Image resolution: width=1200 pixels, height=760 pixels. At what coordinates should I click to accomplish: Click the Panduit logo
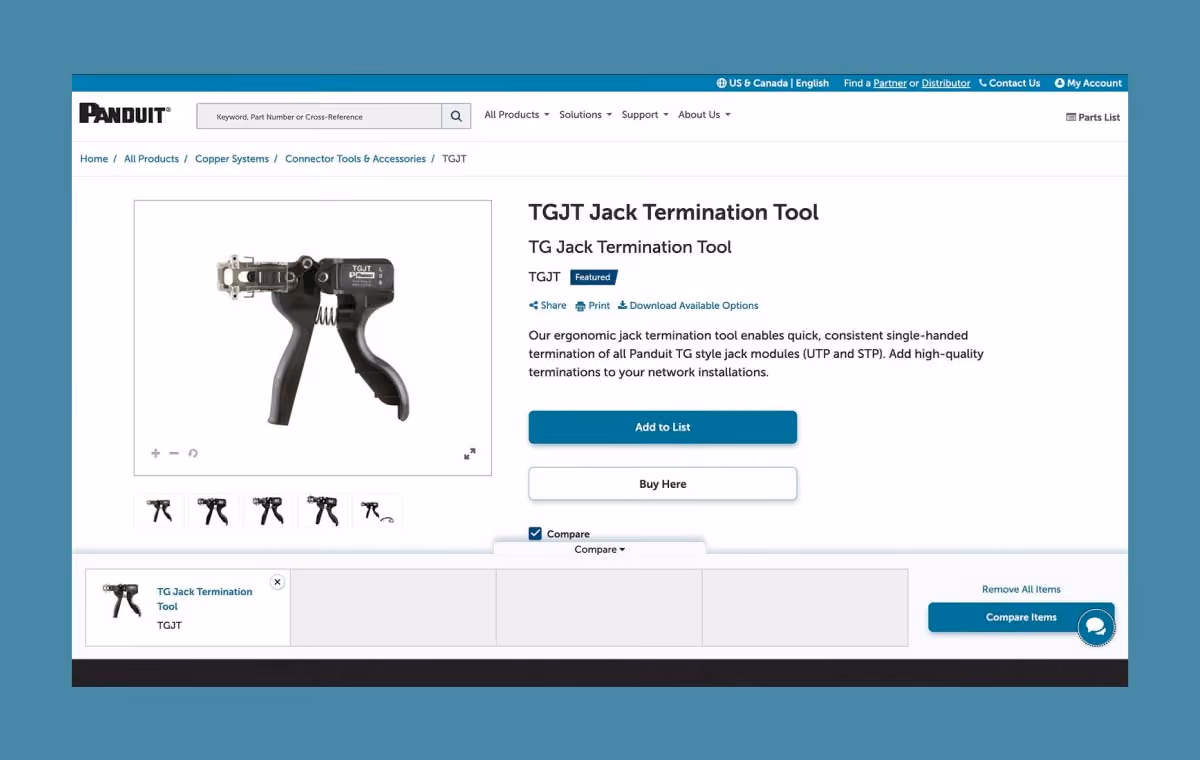125,114
